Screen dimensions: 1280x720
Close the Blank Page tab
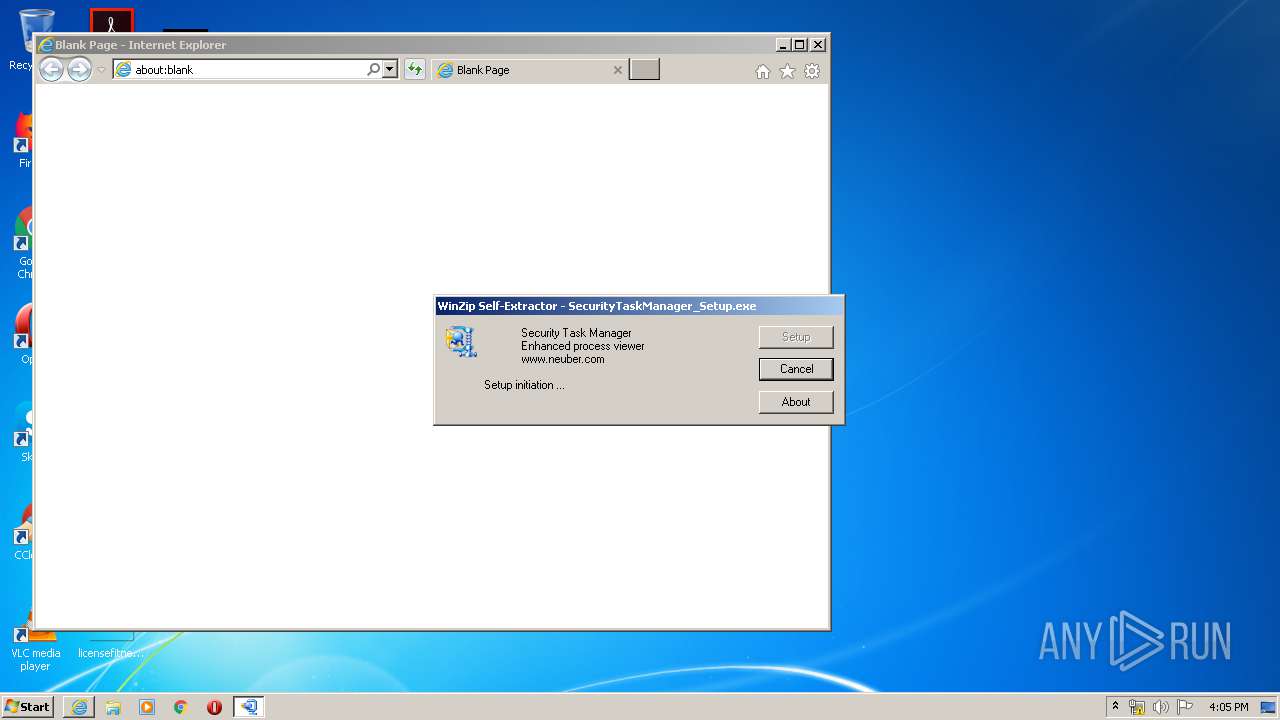617,70
